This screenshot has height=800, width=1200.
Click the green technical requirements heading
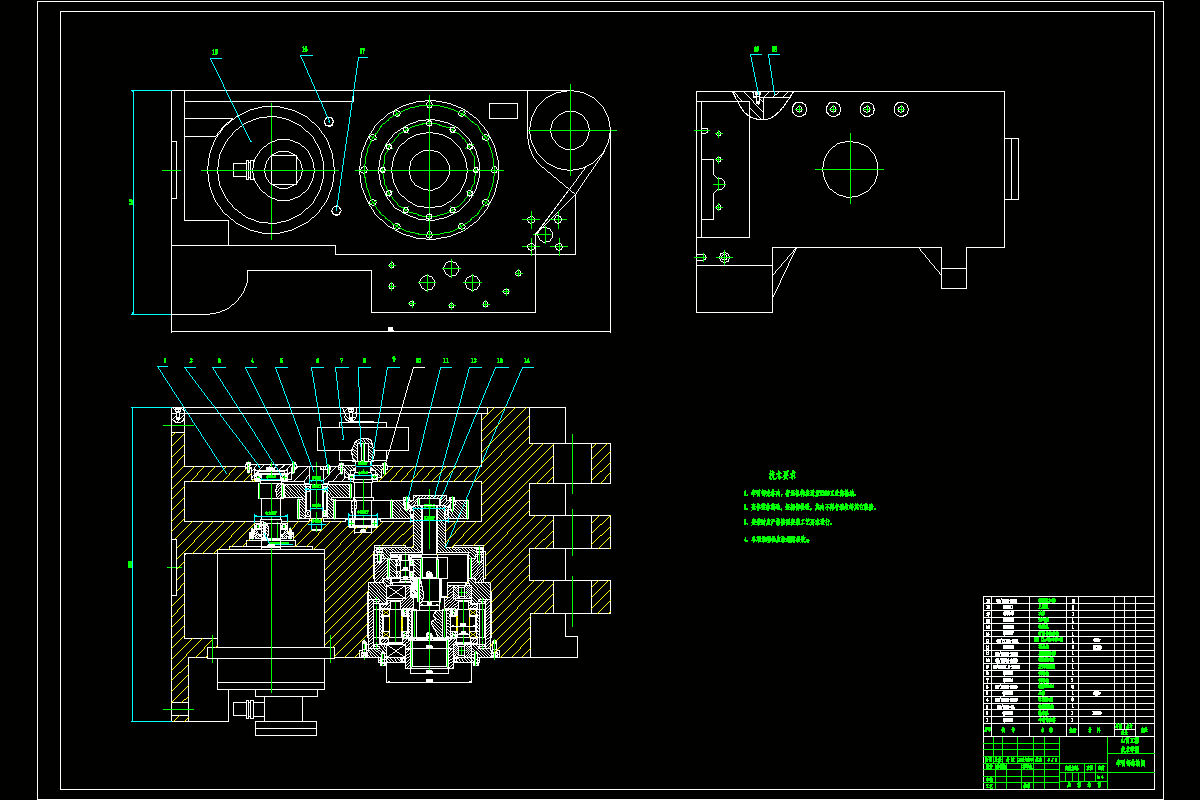782,475
